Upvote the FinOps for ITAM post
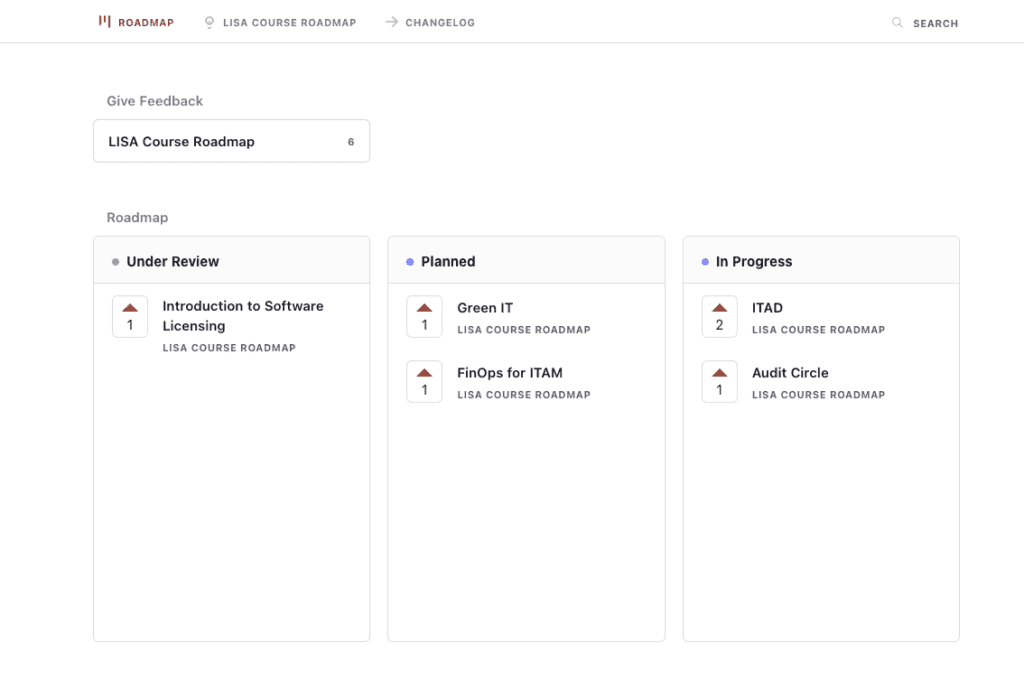Screen dimensions: 1024x699 coord(424,382)
